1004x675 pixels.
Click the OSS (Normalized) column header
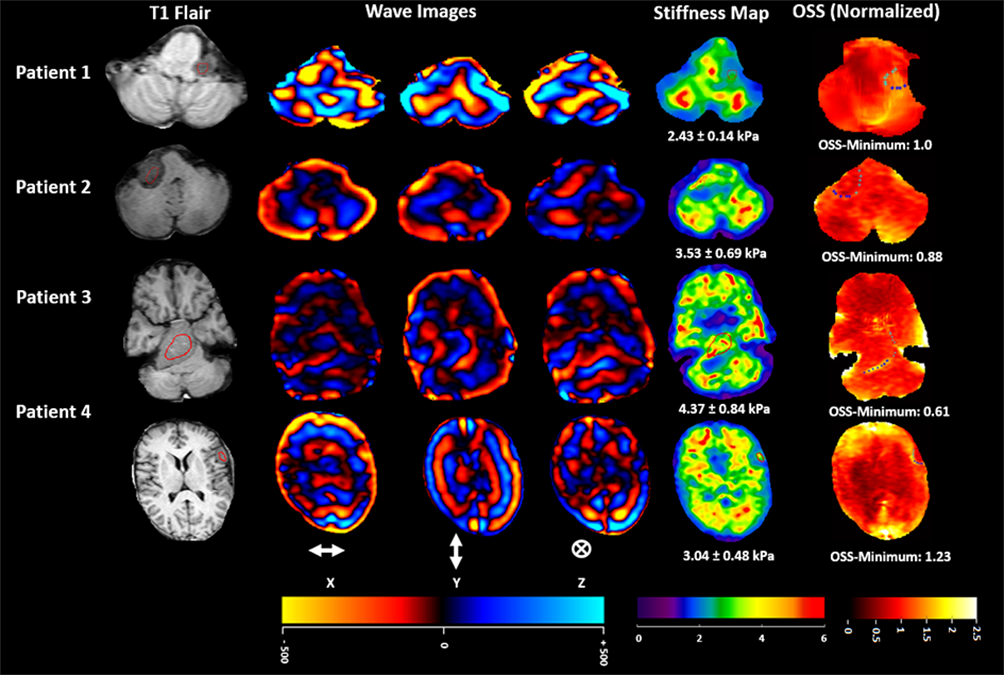(879, 13)
